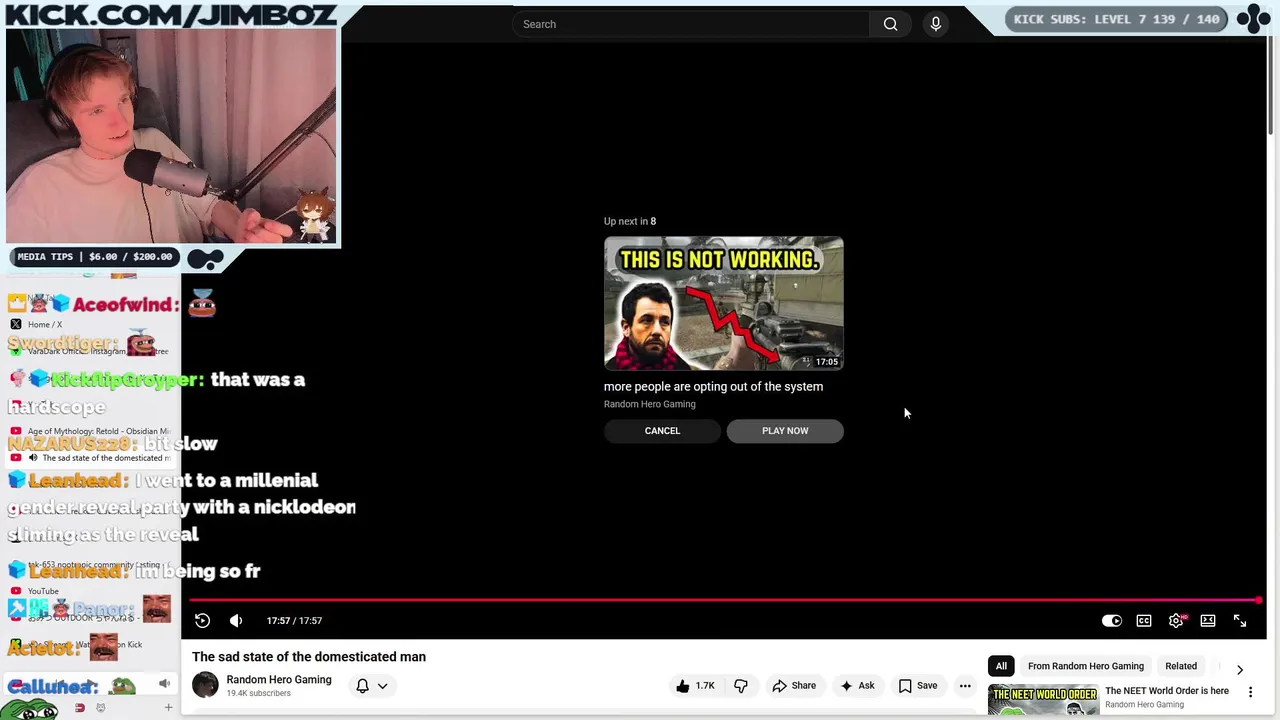Replay the video with the replay icon
Screen dimensions: 1280x720
[x=202, y=621]
